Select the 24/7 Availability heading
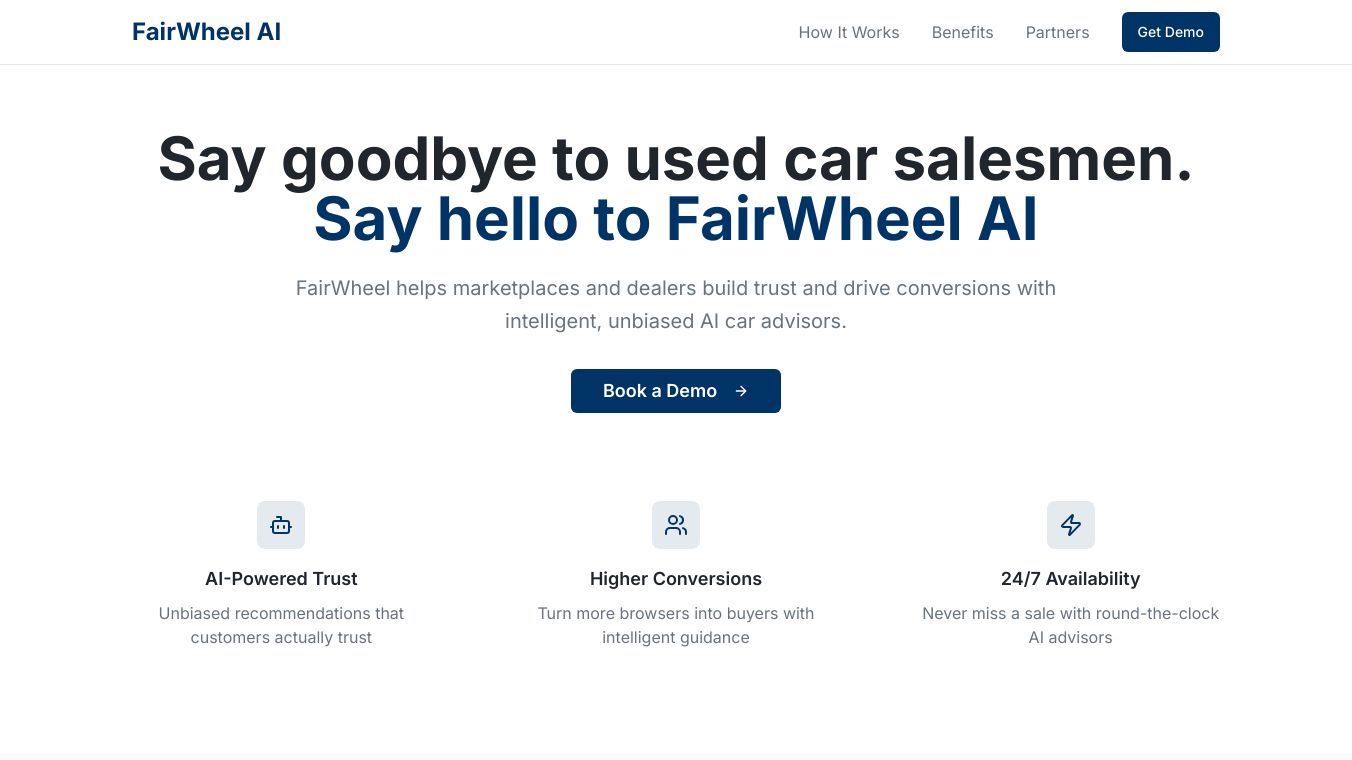The width and height of the screenshot is (1352, 760). point(1070,579)
